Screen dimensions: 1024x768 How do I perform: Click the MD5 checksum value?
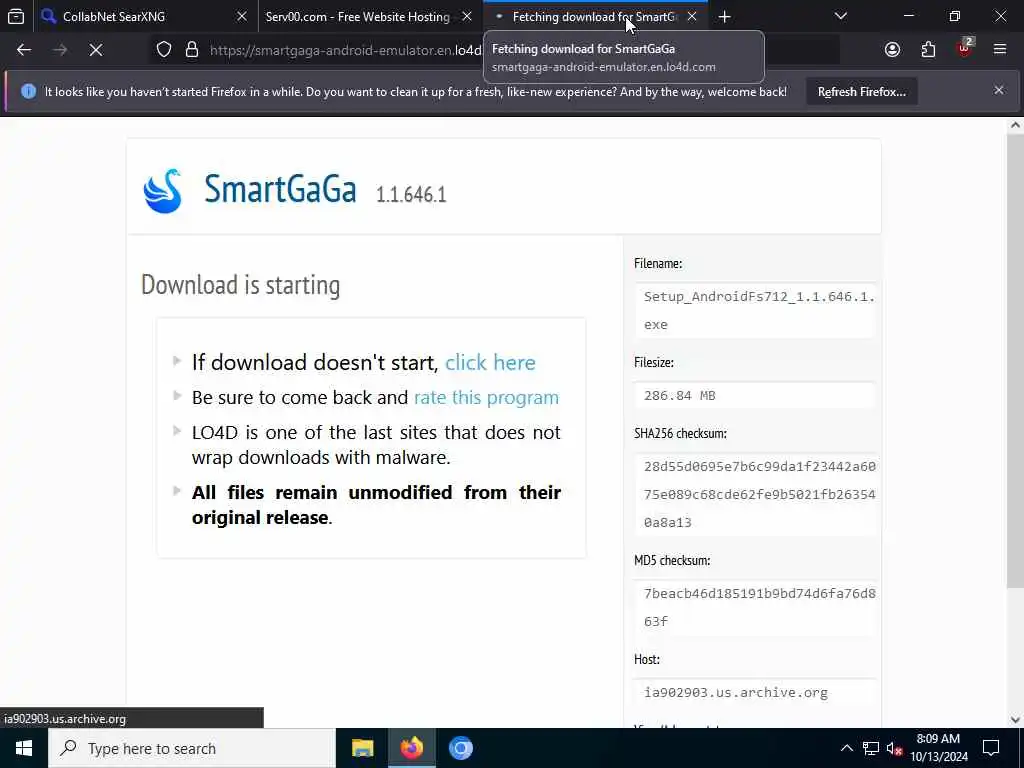760,607
